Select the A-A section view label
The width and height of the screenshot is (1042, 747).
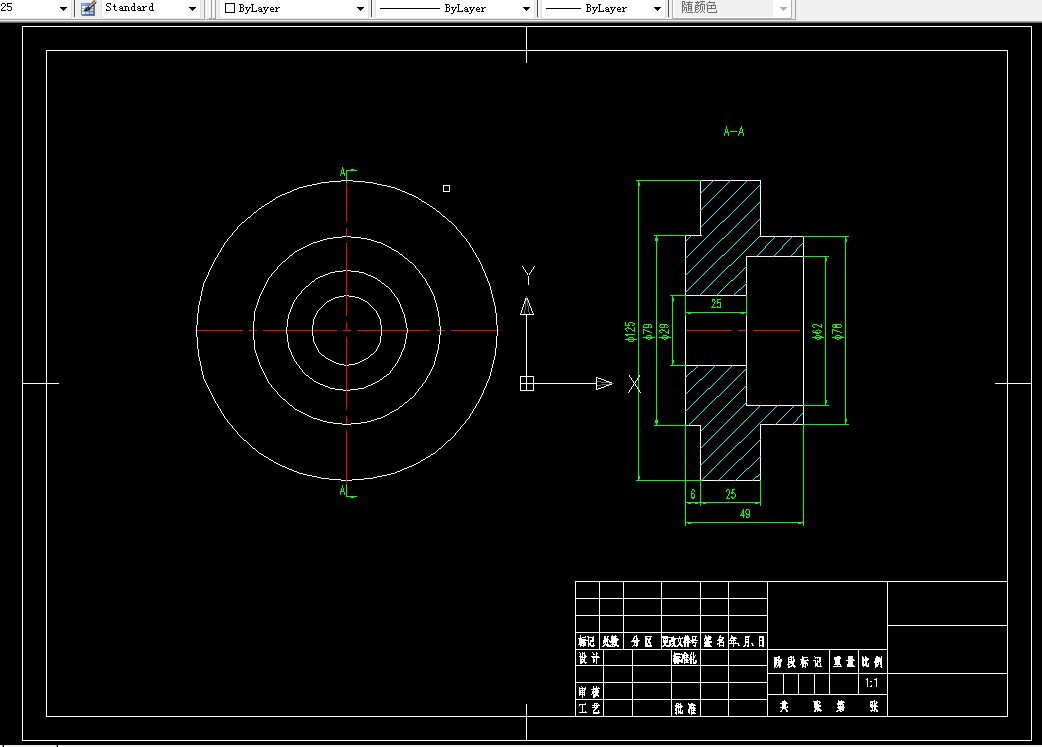click(x=734, y=132)
